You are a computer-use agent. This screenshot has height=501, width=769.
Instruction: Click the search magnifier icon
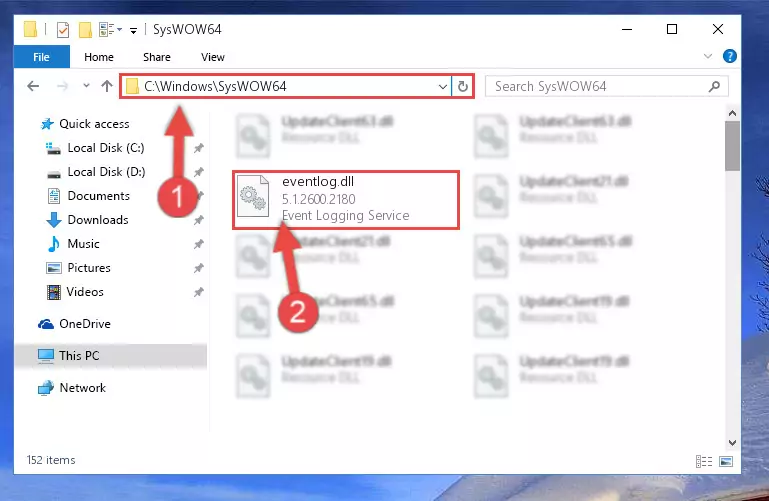point(714,87)
